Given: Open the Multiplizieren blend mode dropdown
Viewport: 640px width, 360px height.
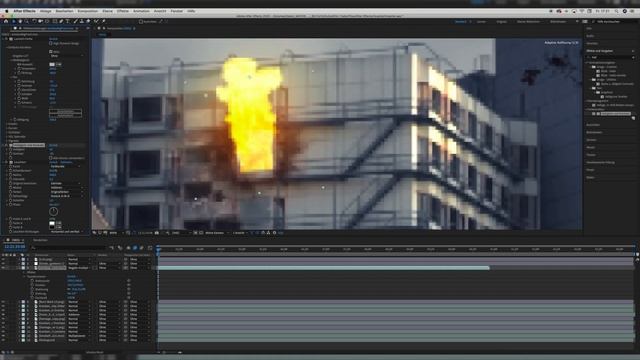Looking at the screenshot, I should pos(79,336).
